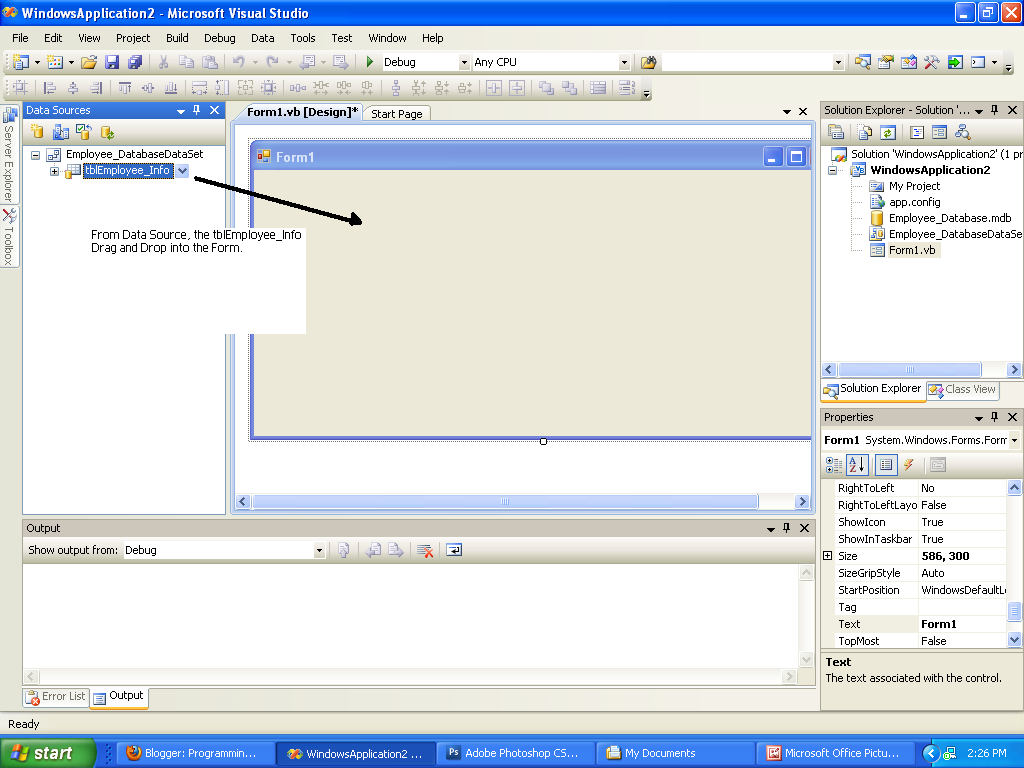Click Solution Explorer horizontal scrollbar thumb
Viewport: 1024px width, 768px height.
pyautogui.click(x=909, y=370)
